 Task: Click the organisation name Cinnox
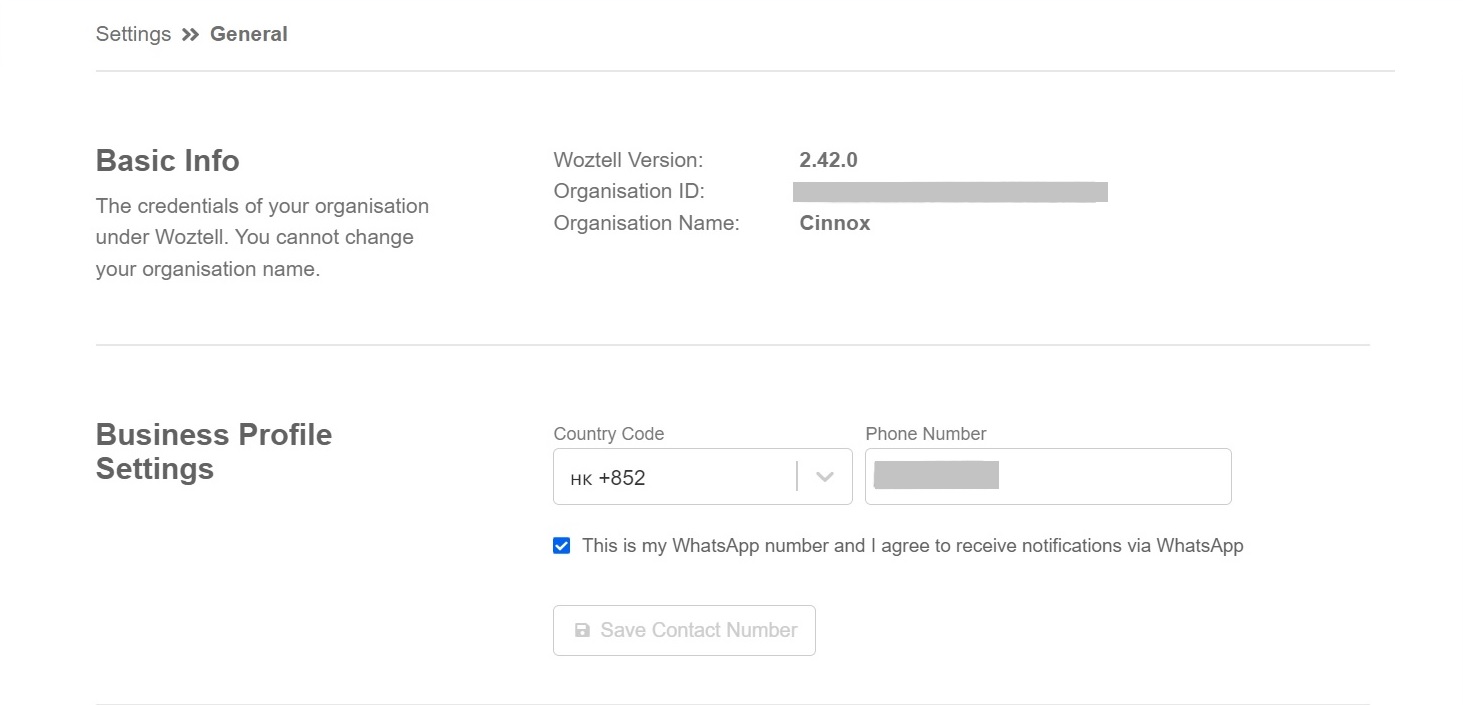coord(834,224)
